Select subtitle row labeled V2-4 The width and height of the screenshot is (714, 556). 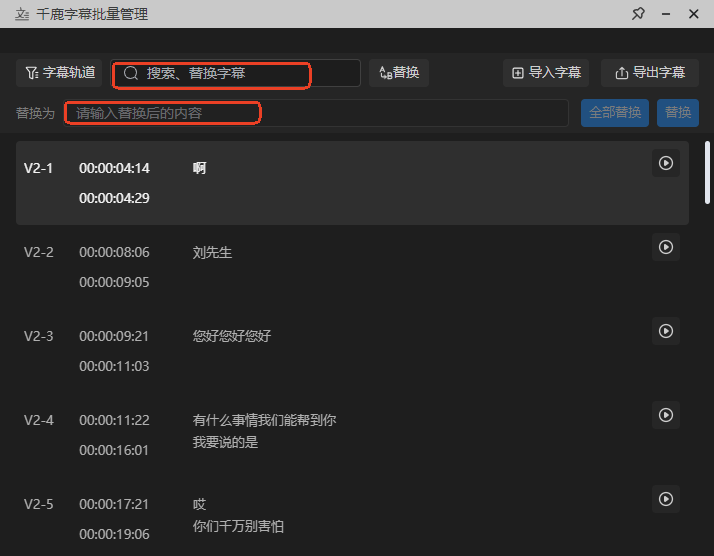click(39, 420)
